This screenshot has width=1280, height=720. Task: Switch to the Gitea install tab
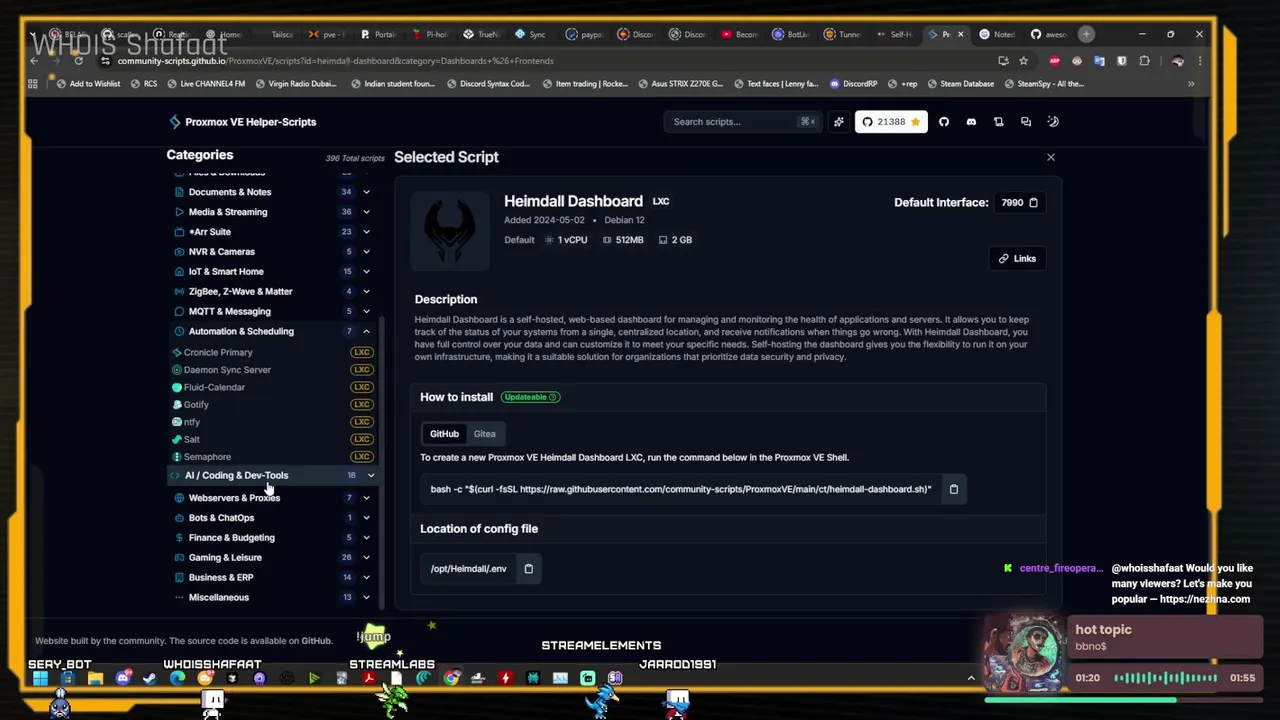click(484, 434)
